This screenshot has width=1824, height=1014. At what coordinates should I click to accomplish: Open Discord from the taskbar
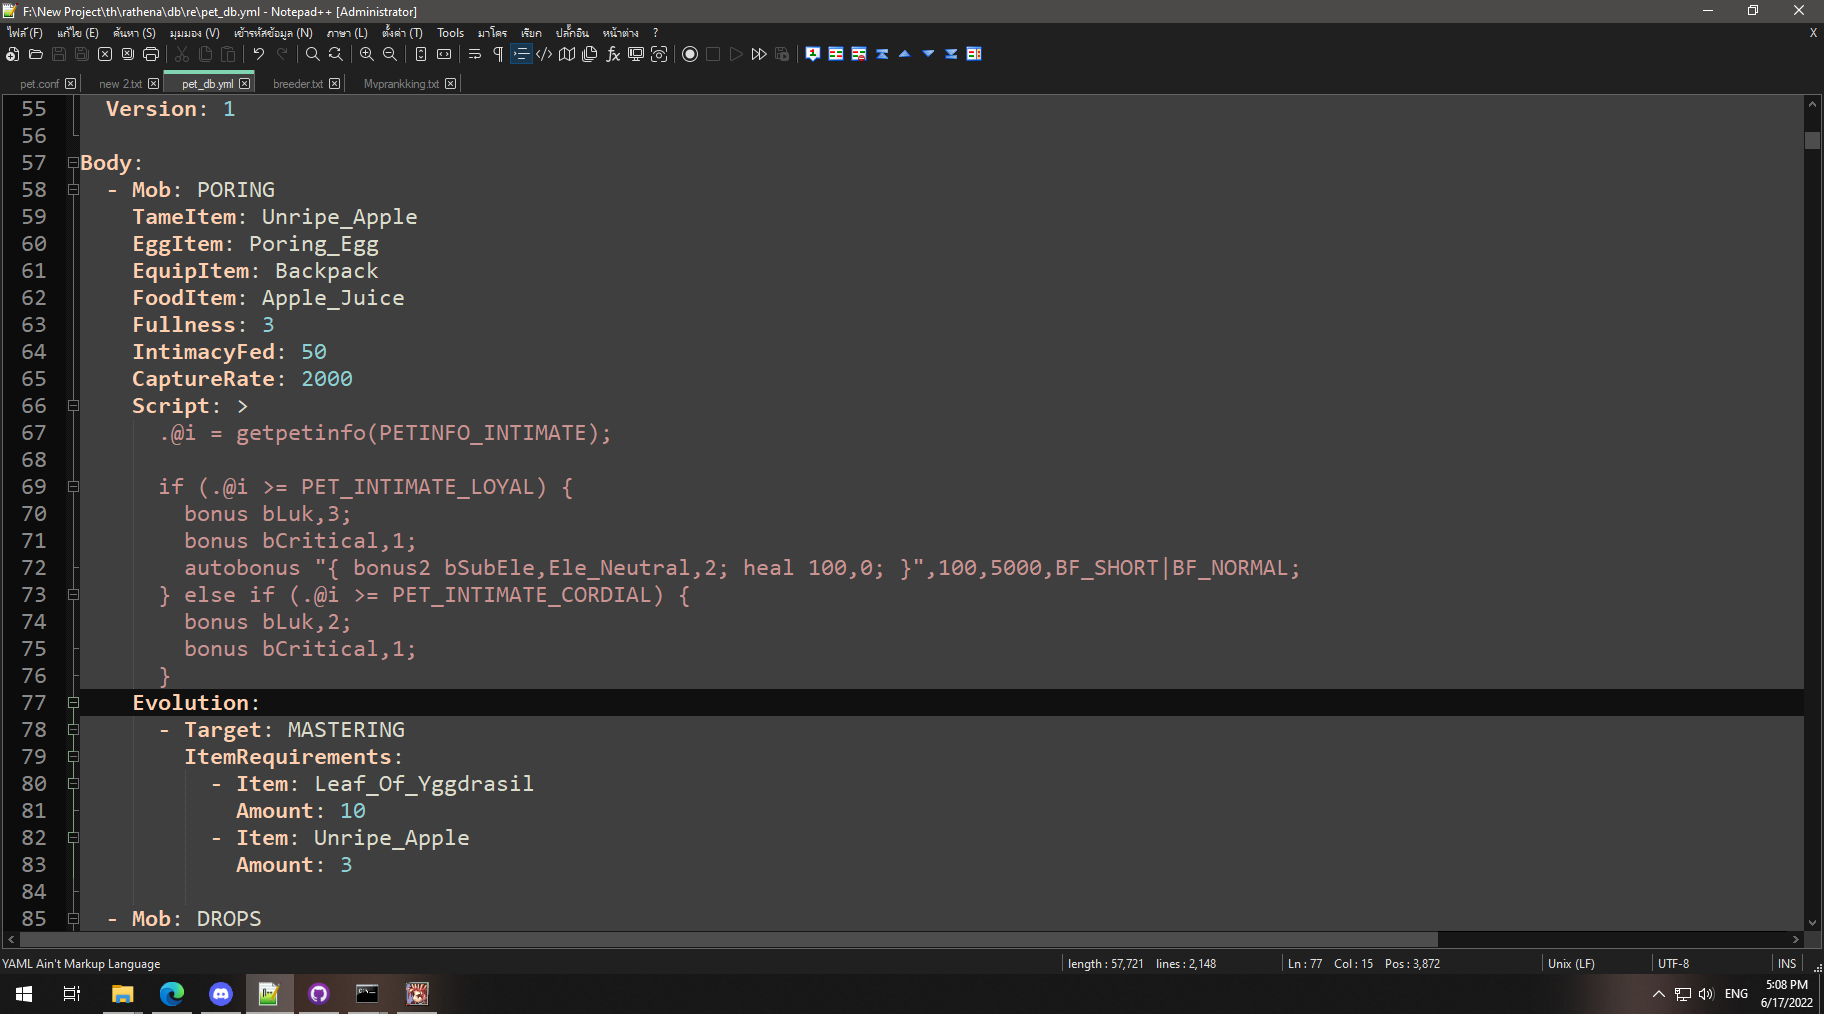(221, 993)
